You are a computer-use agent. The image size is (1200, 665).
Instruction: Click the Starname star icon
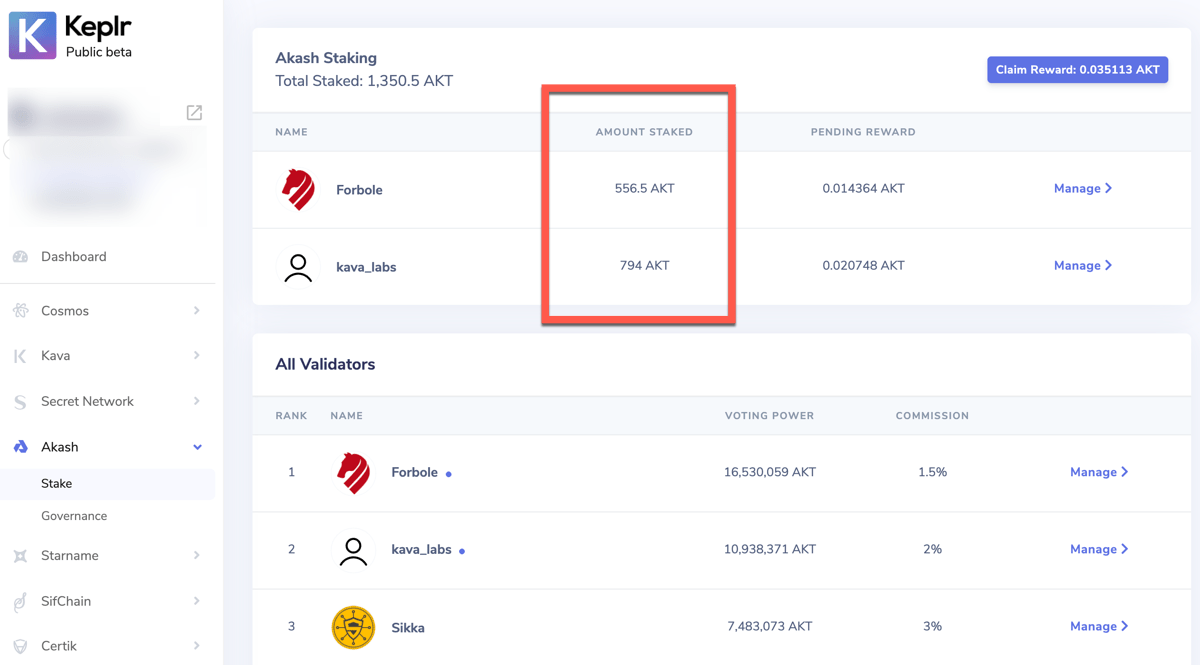20,556
